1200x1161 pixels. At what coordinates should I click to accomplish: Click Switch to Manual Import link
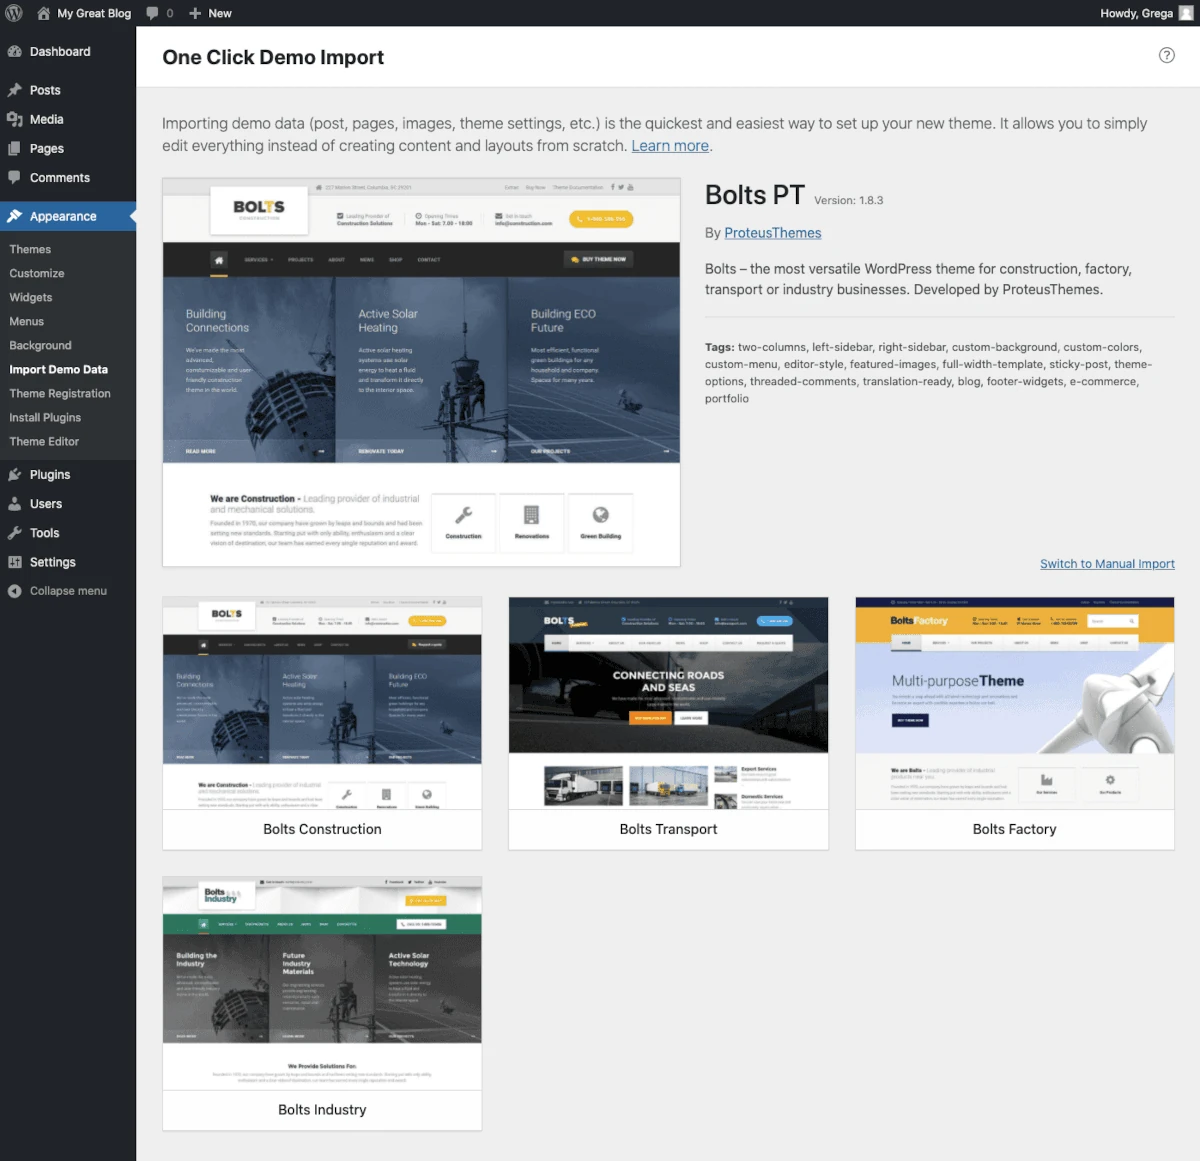tap(1107, 564)
